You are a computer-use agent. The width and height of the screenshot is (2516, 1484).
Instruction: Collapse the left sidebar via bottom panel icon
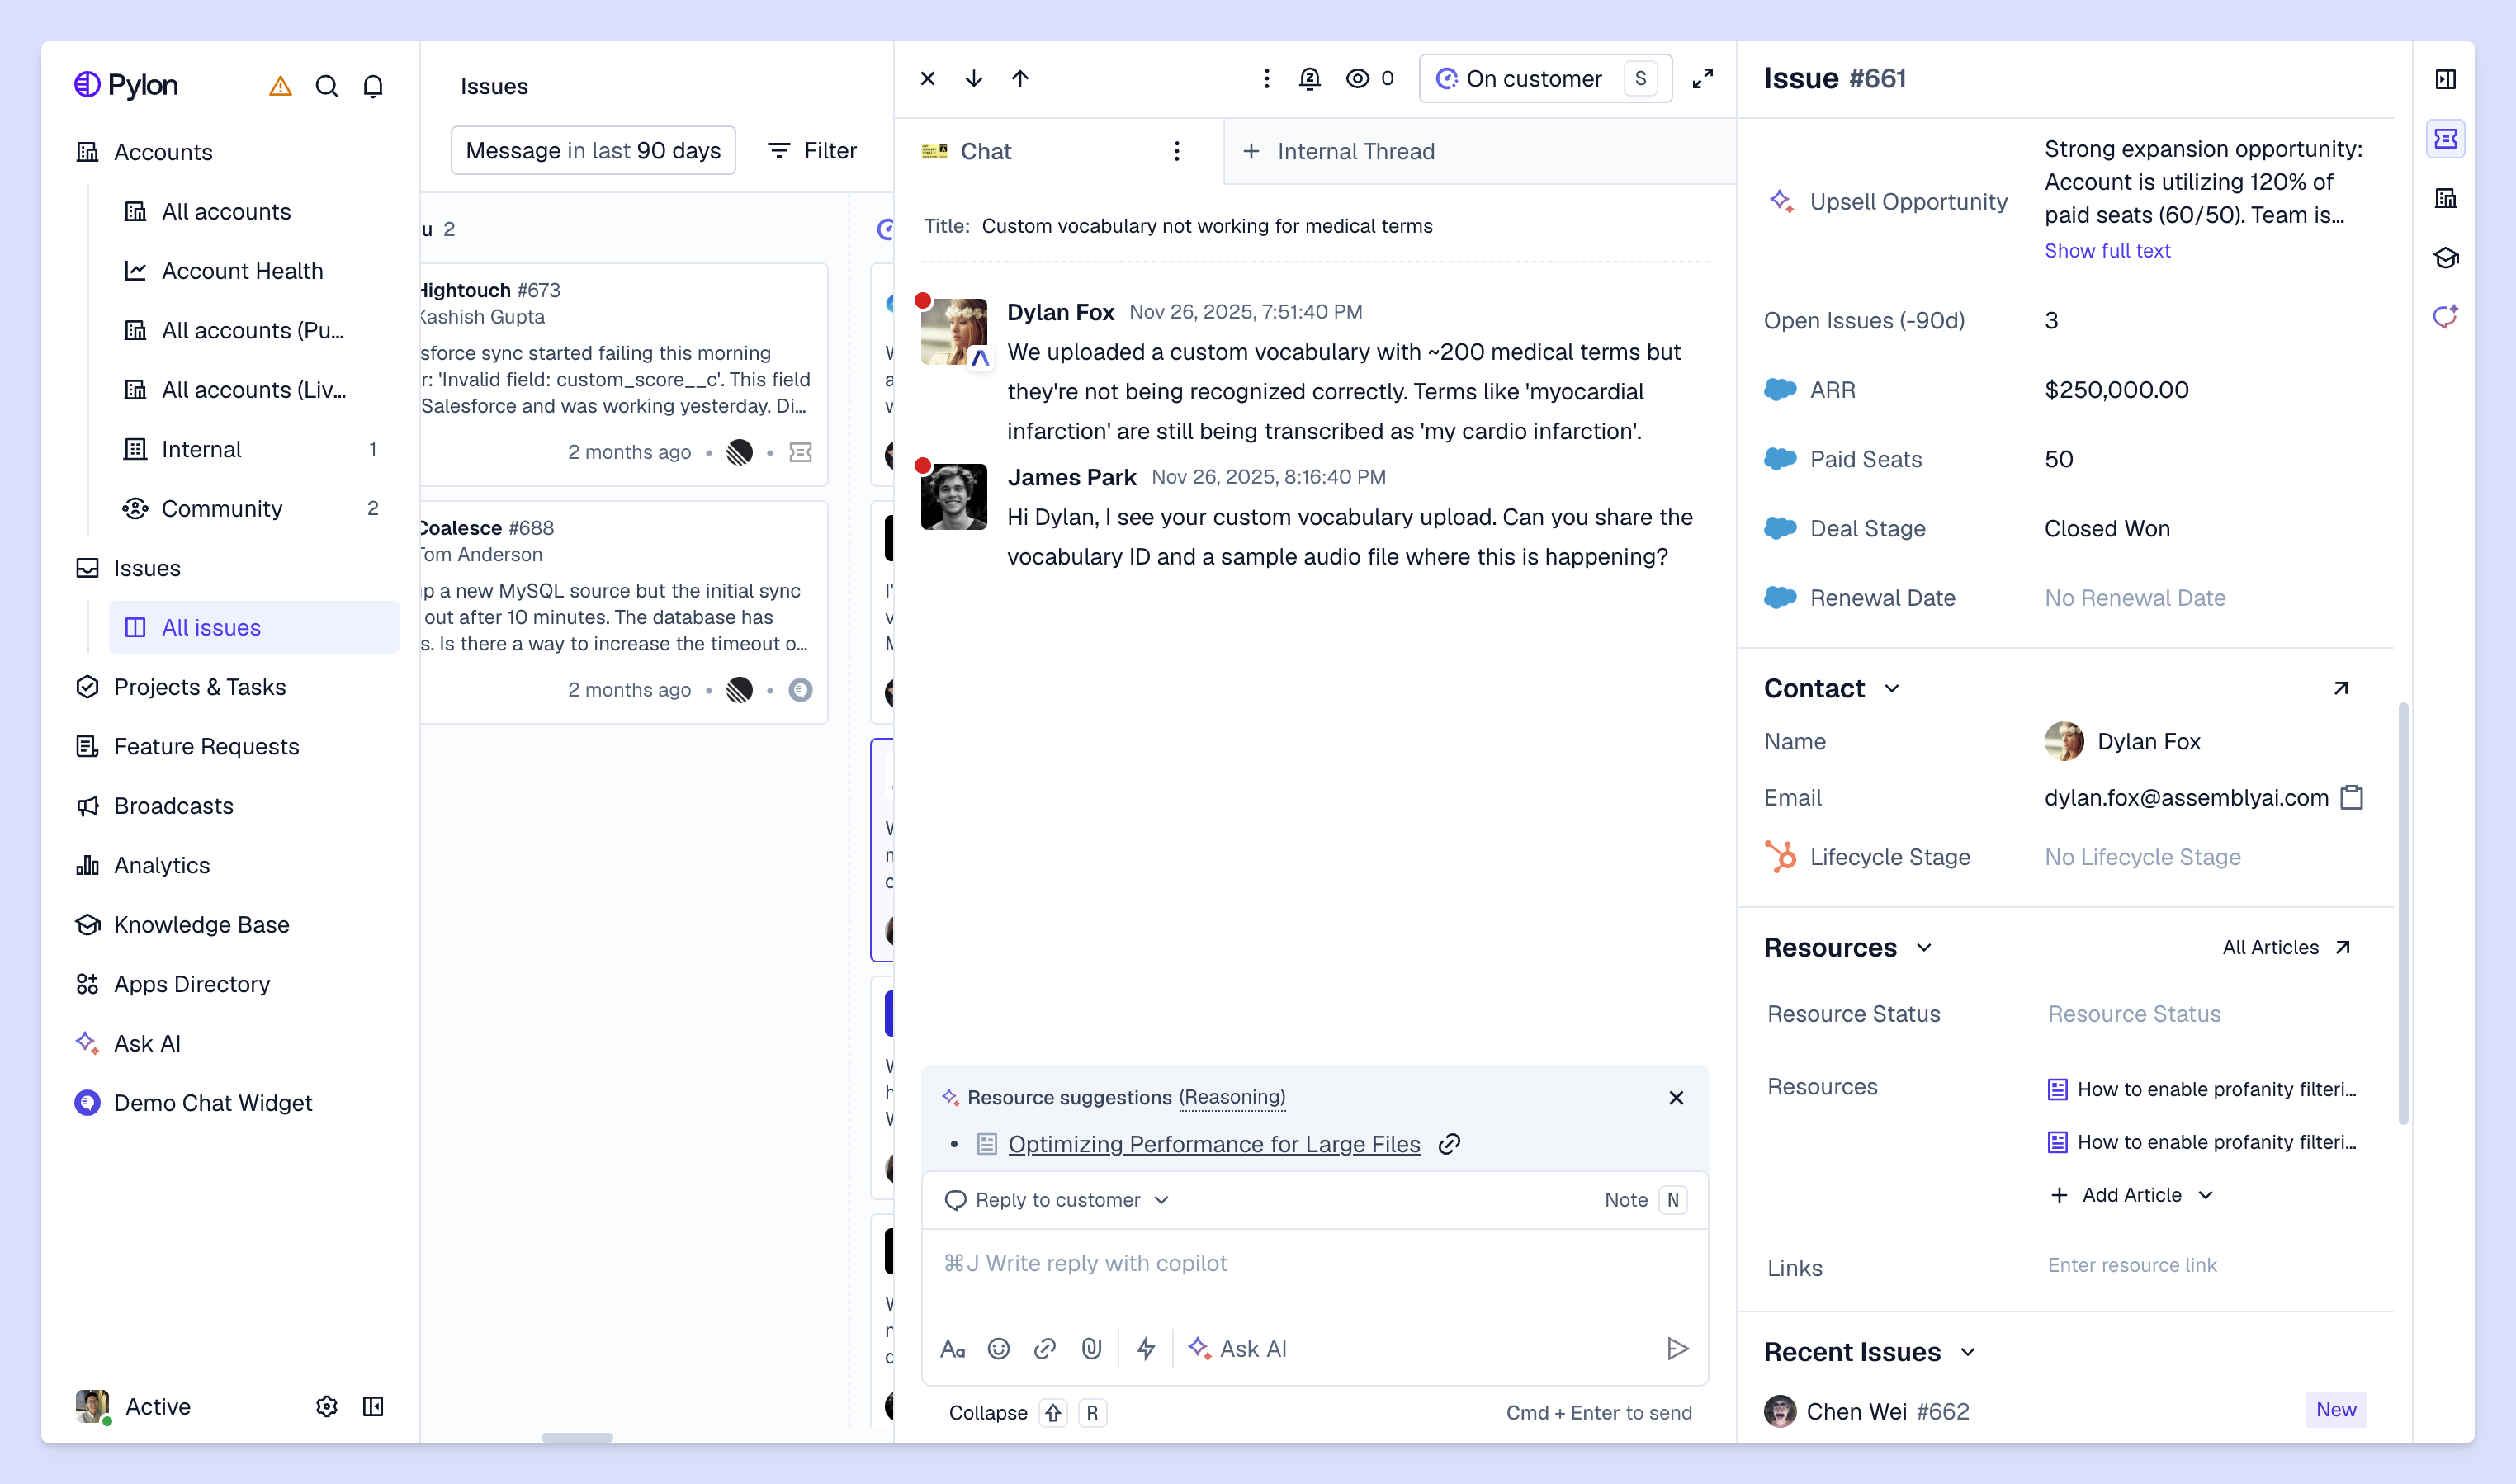point(373,1406)
